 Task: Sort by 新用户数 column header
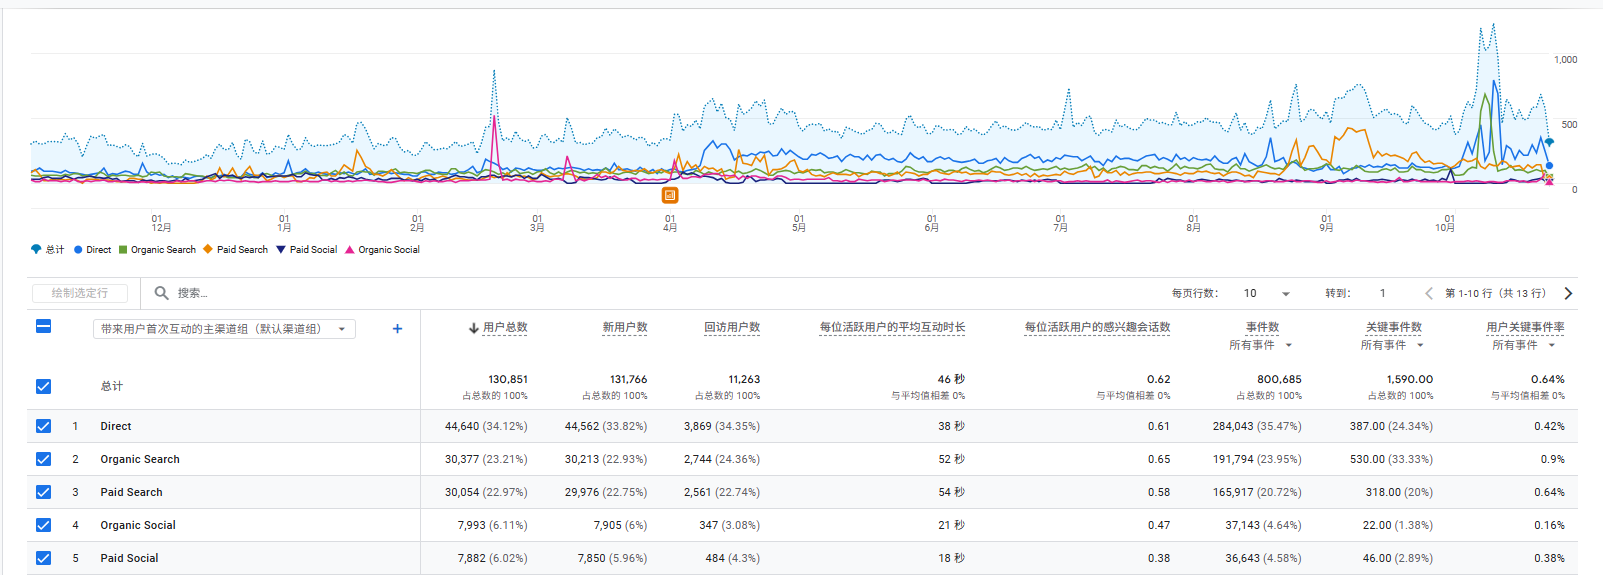click(624, 327)
